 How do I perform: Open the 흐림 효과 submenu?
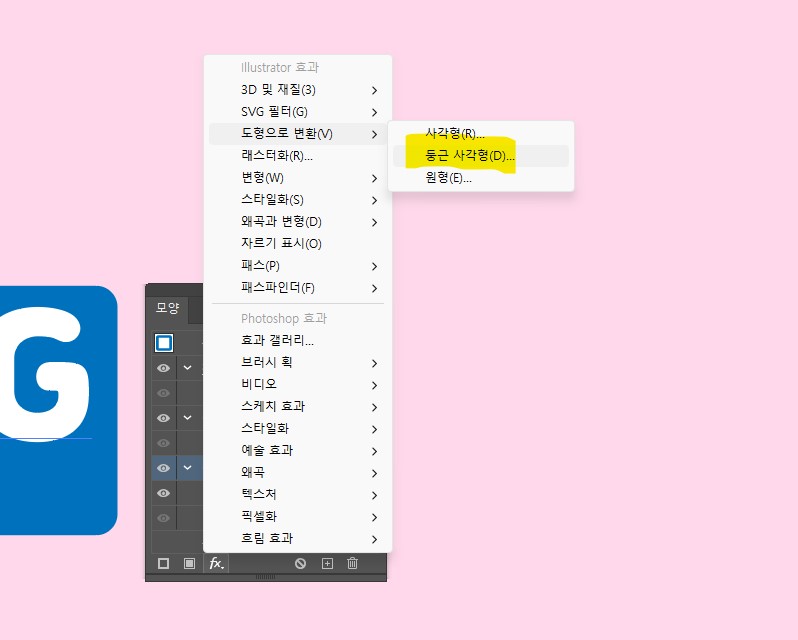298,538
